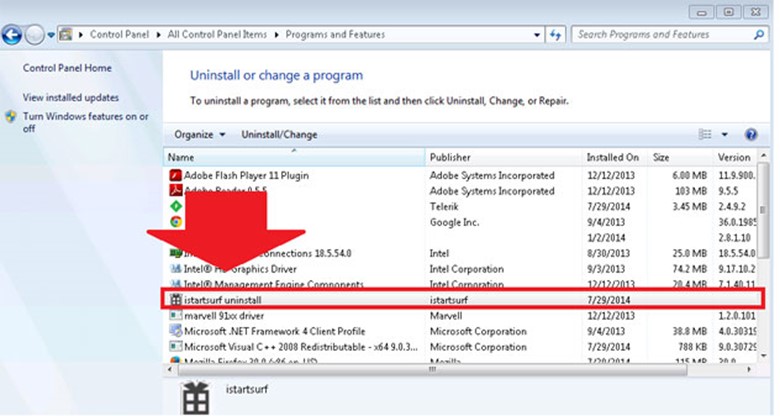This screenshot has width=780, height=416.
Task: Click Google Inc. publisher cell
Action: (454, 222)
